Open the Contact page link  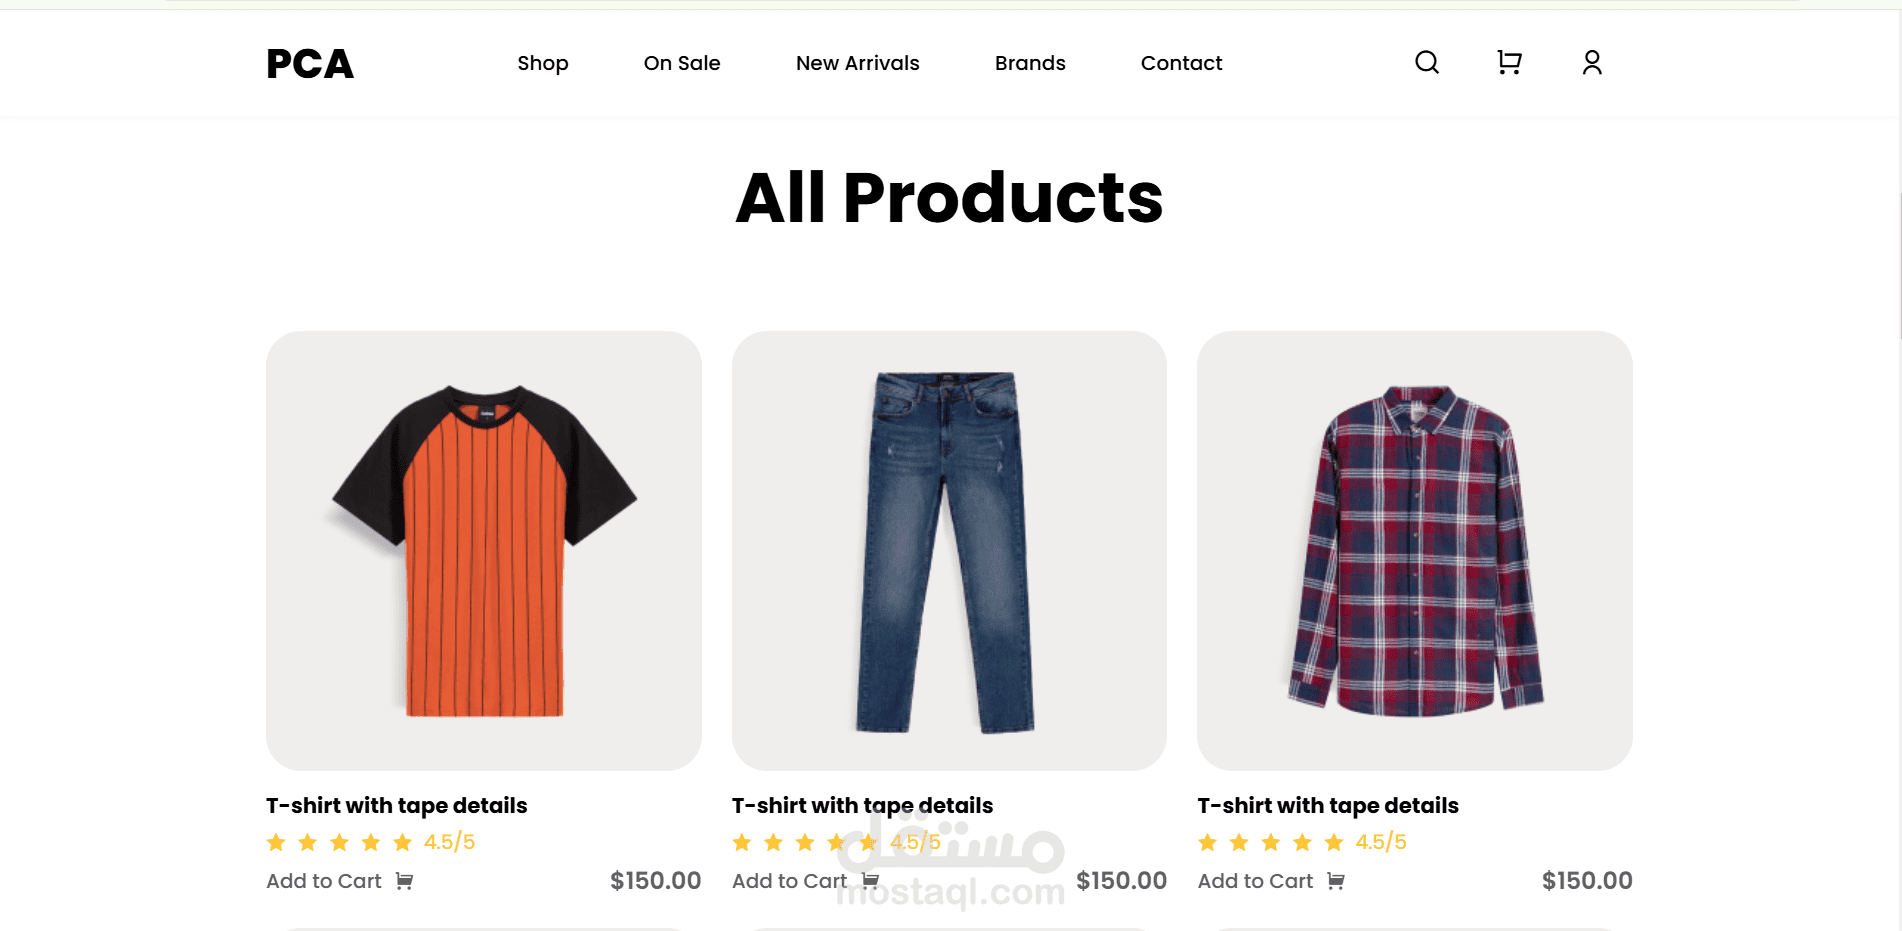1181,63
